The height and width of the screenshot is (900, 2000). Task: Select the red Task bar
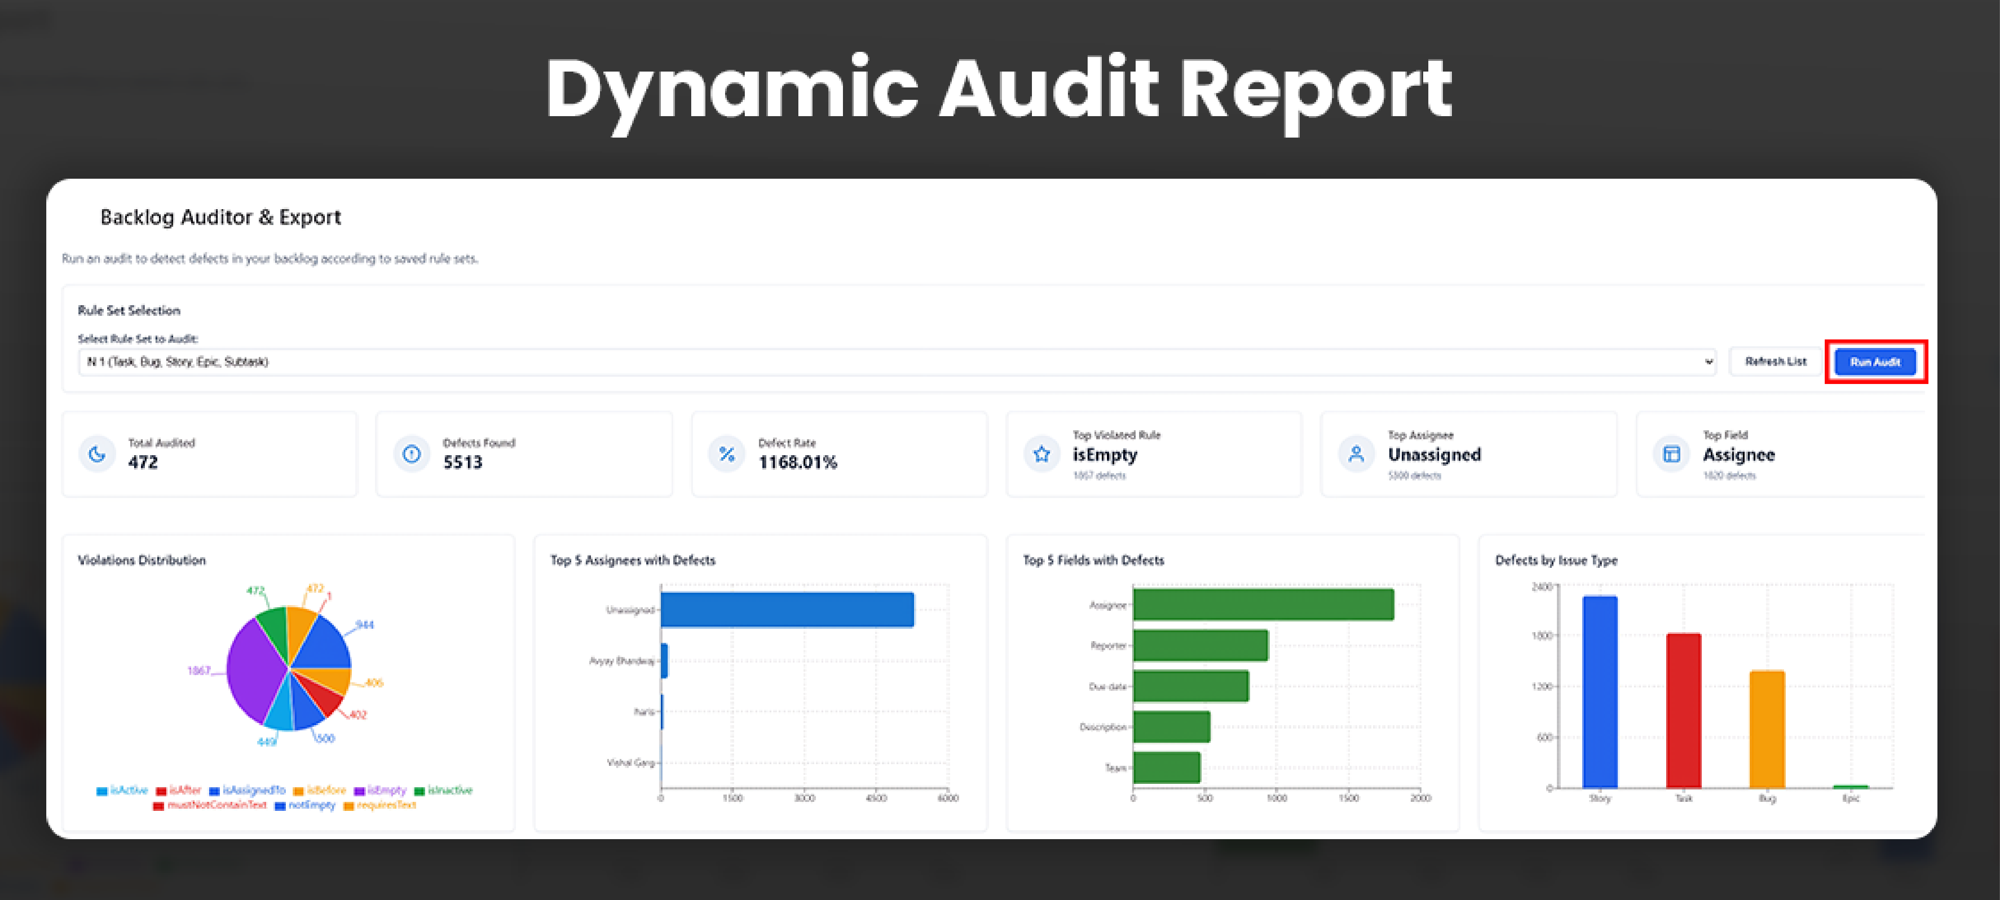[1683, 710]
